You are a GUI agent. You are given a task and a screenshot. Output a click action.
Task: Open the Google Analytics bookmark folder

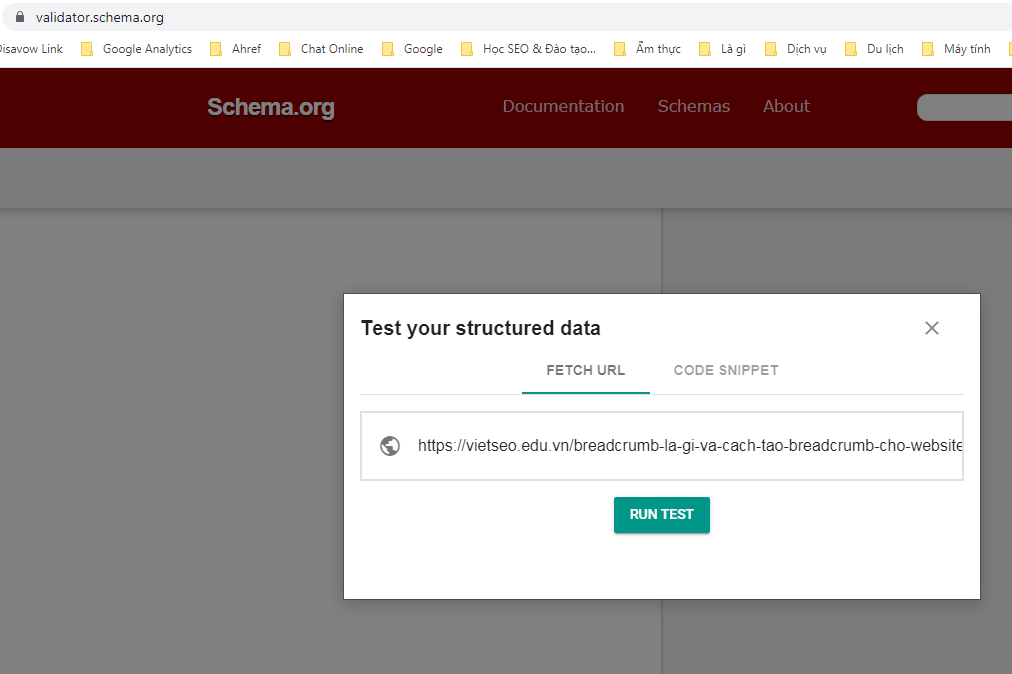click(147, 48)
